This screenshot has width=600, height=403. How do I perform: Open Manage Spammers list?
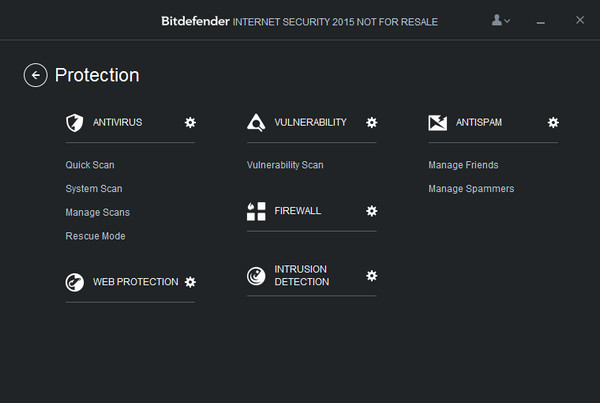click(x=471, y=189)
